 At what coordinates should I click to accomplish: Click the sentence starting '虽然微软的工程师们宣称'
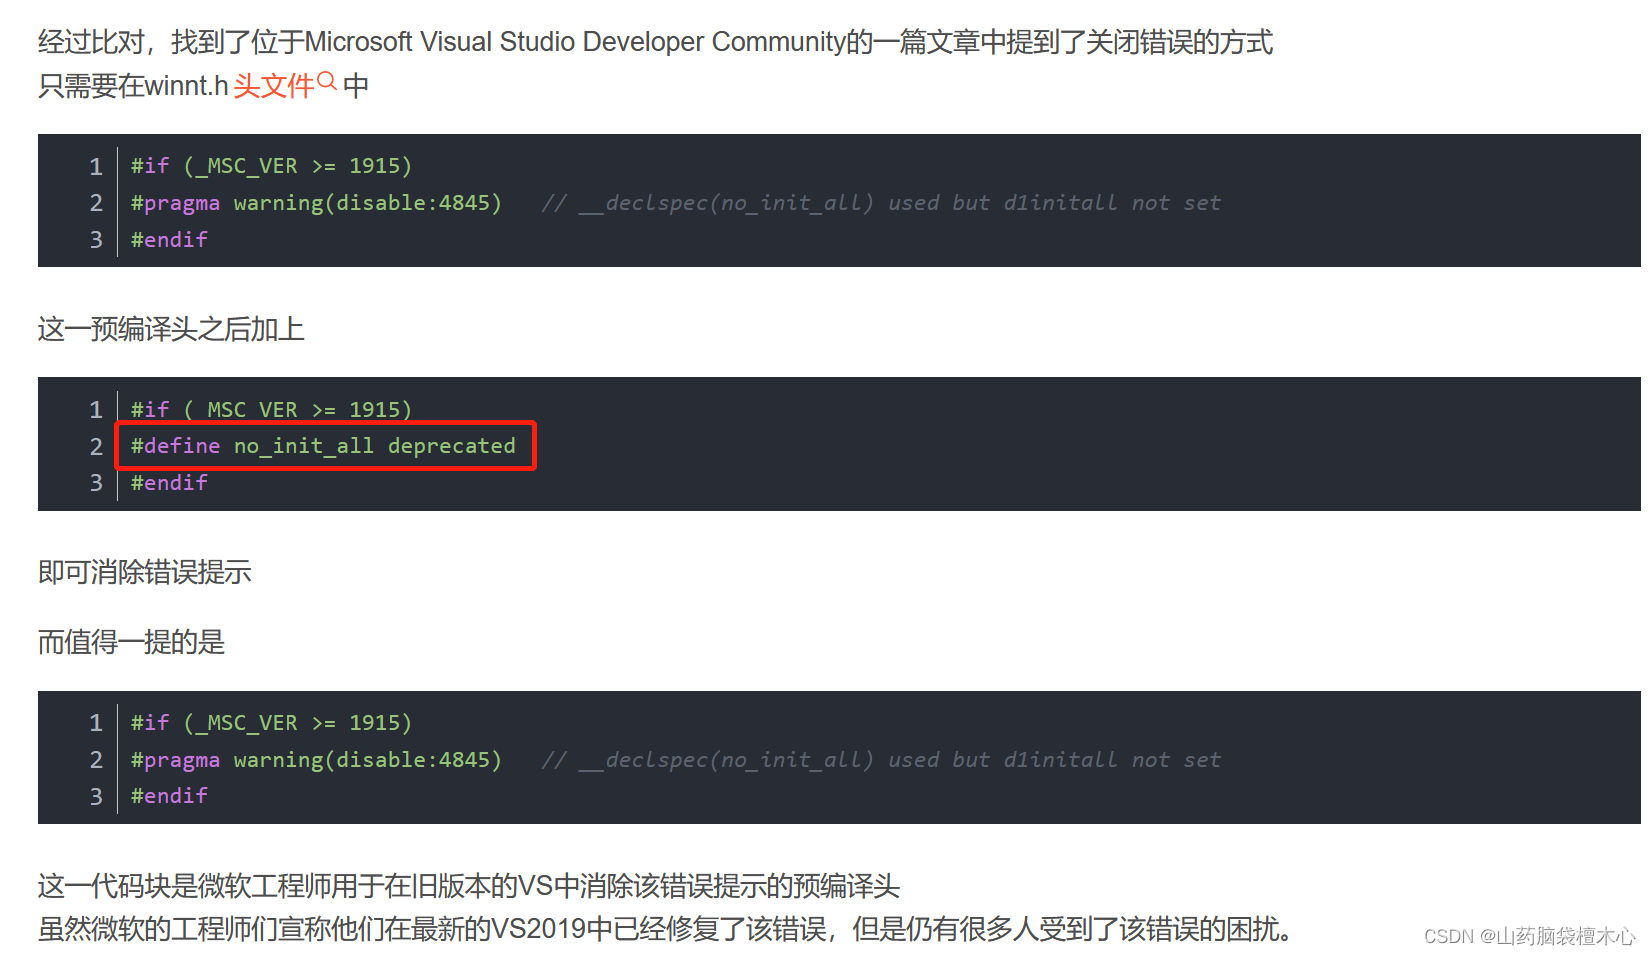(x=667, y=929)
